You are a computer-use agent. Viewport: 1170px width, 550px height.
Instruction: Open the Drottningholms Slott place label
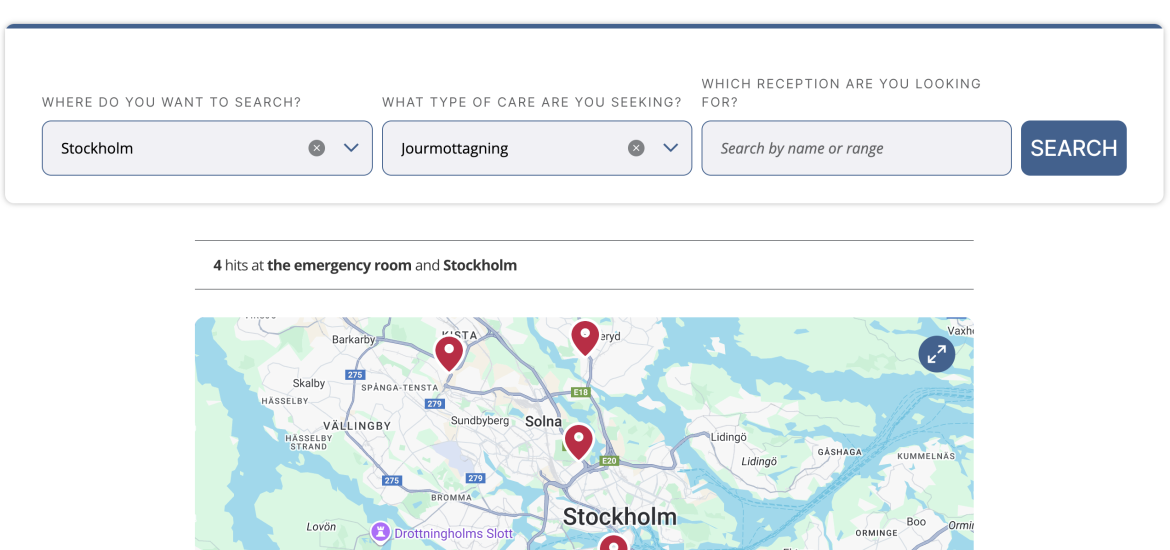point(453,534)
